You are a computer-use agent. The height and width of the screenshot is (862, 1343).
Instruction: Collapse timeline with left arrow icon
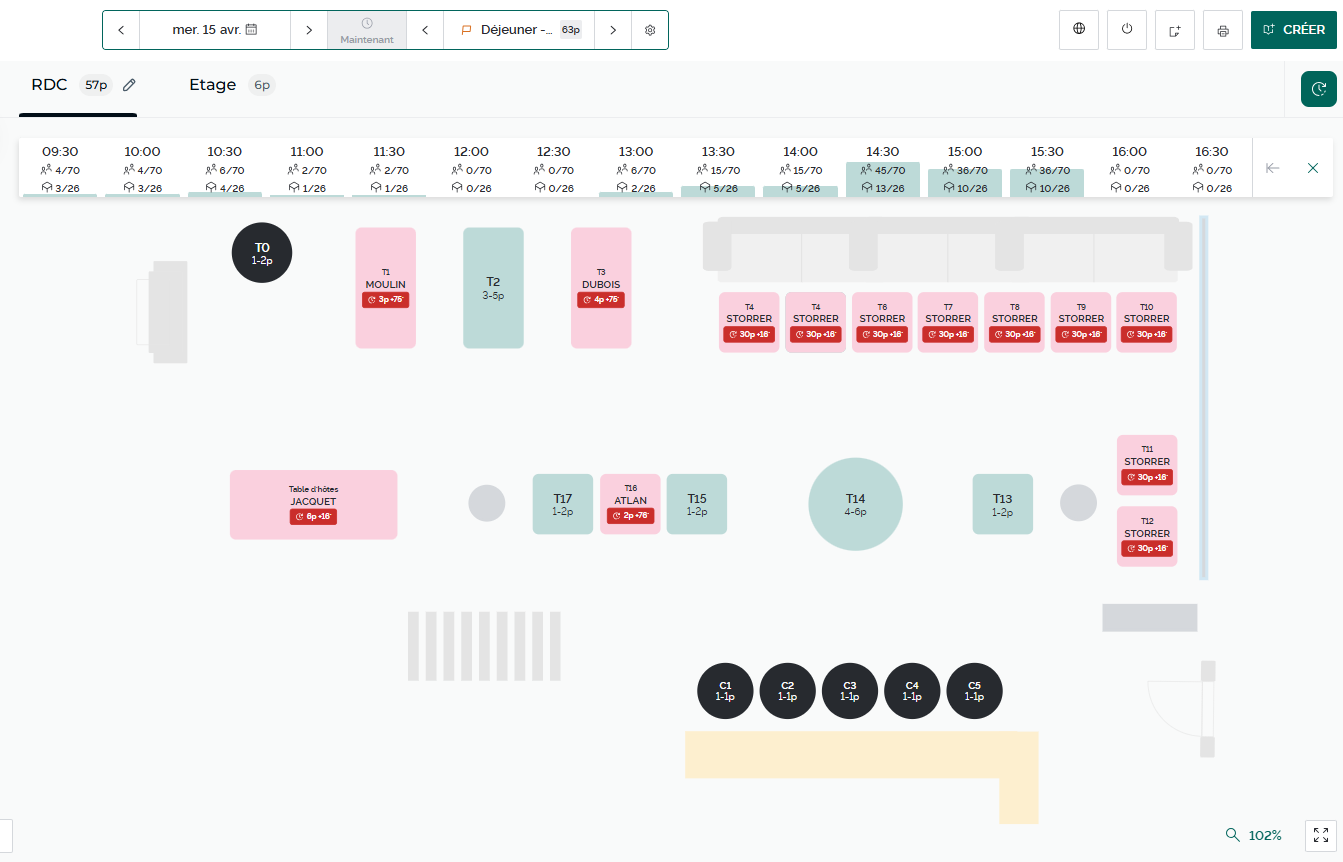(1272, 168)
